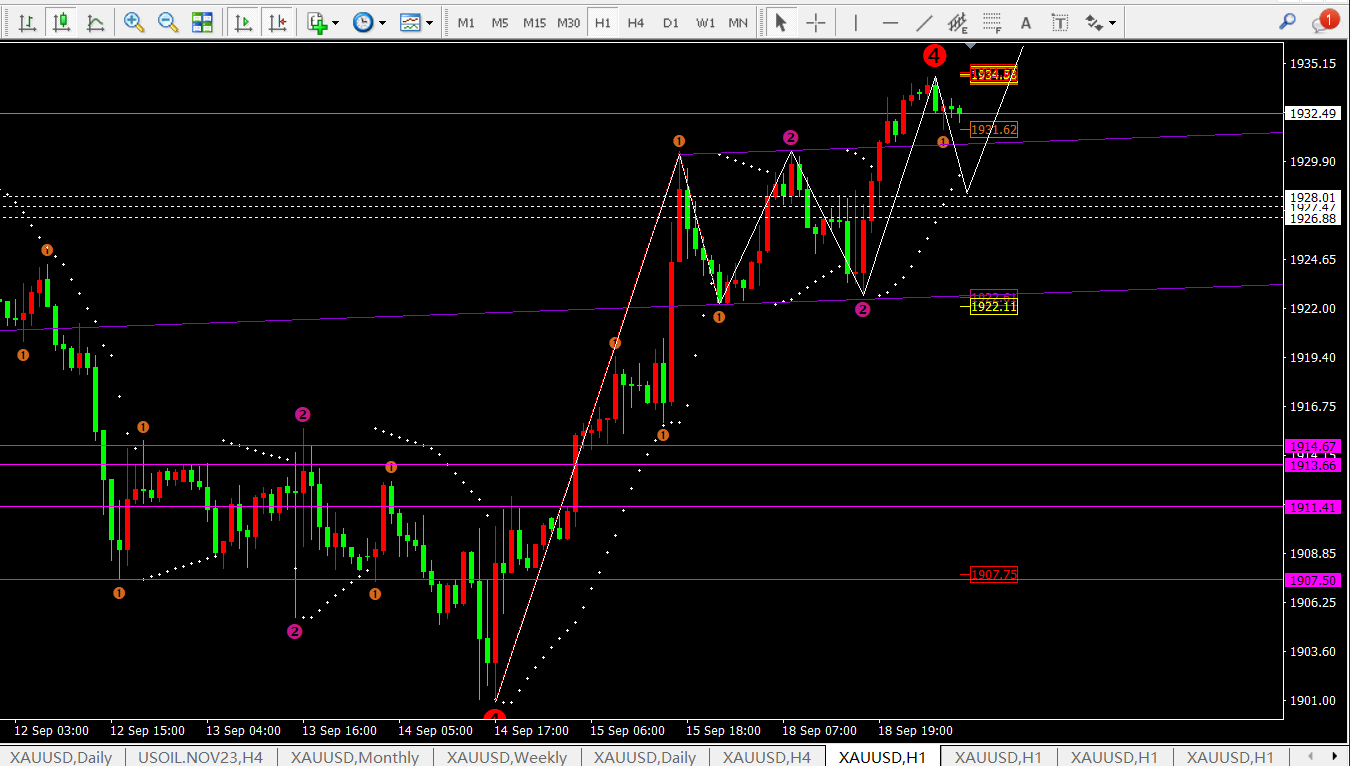Switch to bar chart view
The width and height of the screenshot is (1350, 766).
tap(29, 22)
